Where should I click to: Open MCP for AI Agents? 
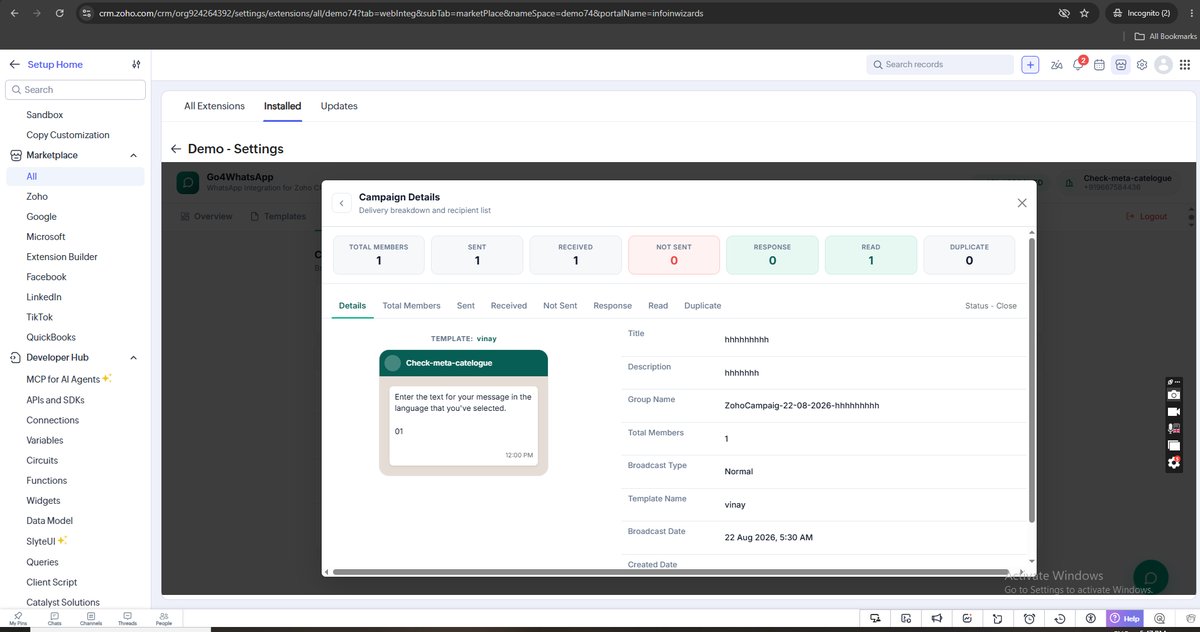click(69, 379)
